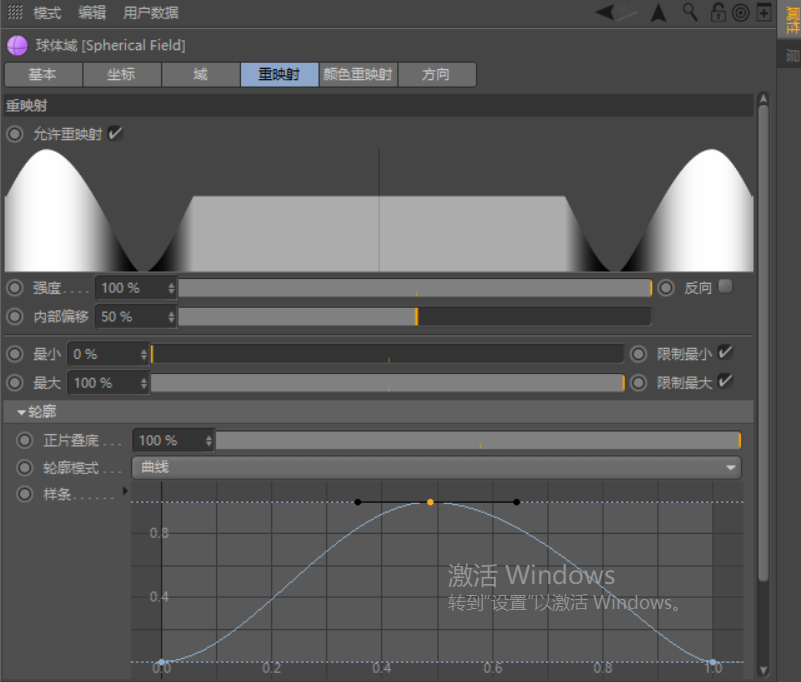This screenshot has width=801, height=682.
Task: Click the keyframe circle beside 限制最小
Action: [x=639, y=354]
